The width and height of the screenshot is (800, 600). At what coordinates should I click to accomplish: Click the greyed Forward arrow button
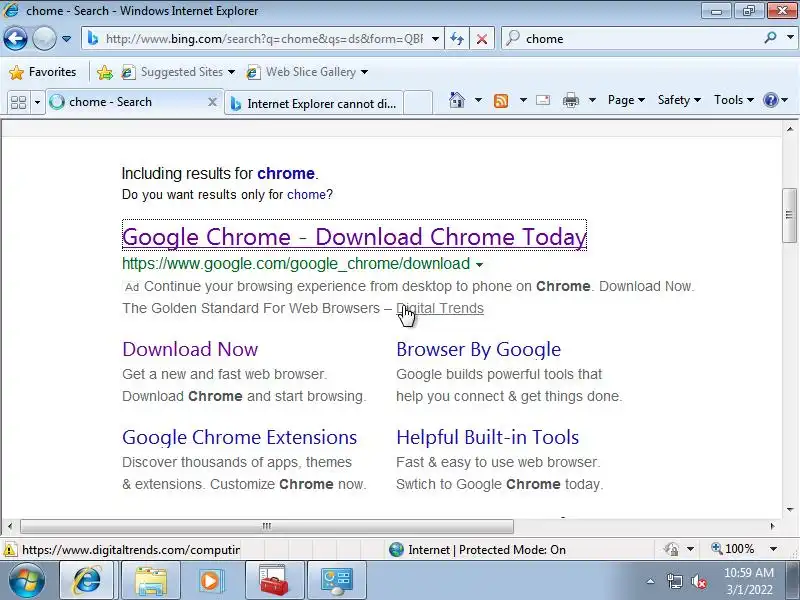pyautogui.click(x=44, y=39)
